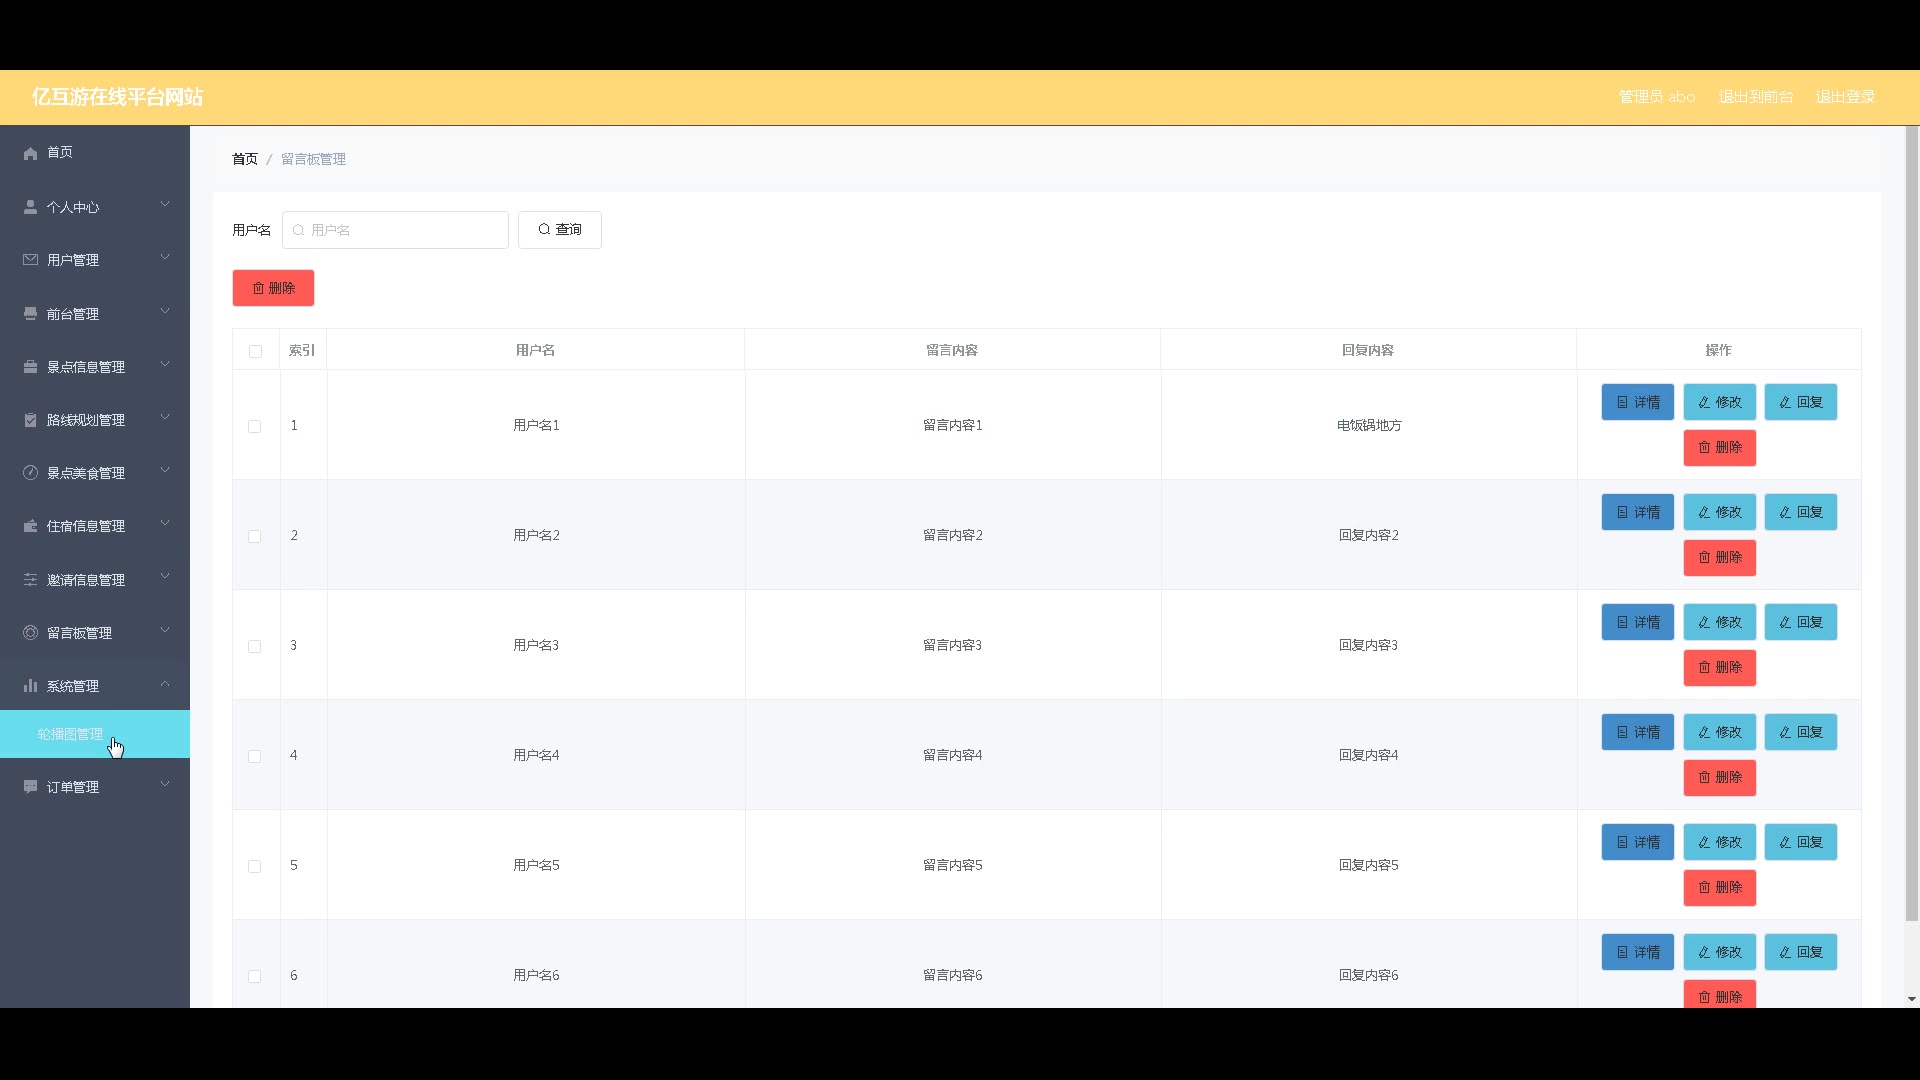Toggle the select-all checkbox in table header
1920x1080 pixels.
[x=255, y=351]
